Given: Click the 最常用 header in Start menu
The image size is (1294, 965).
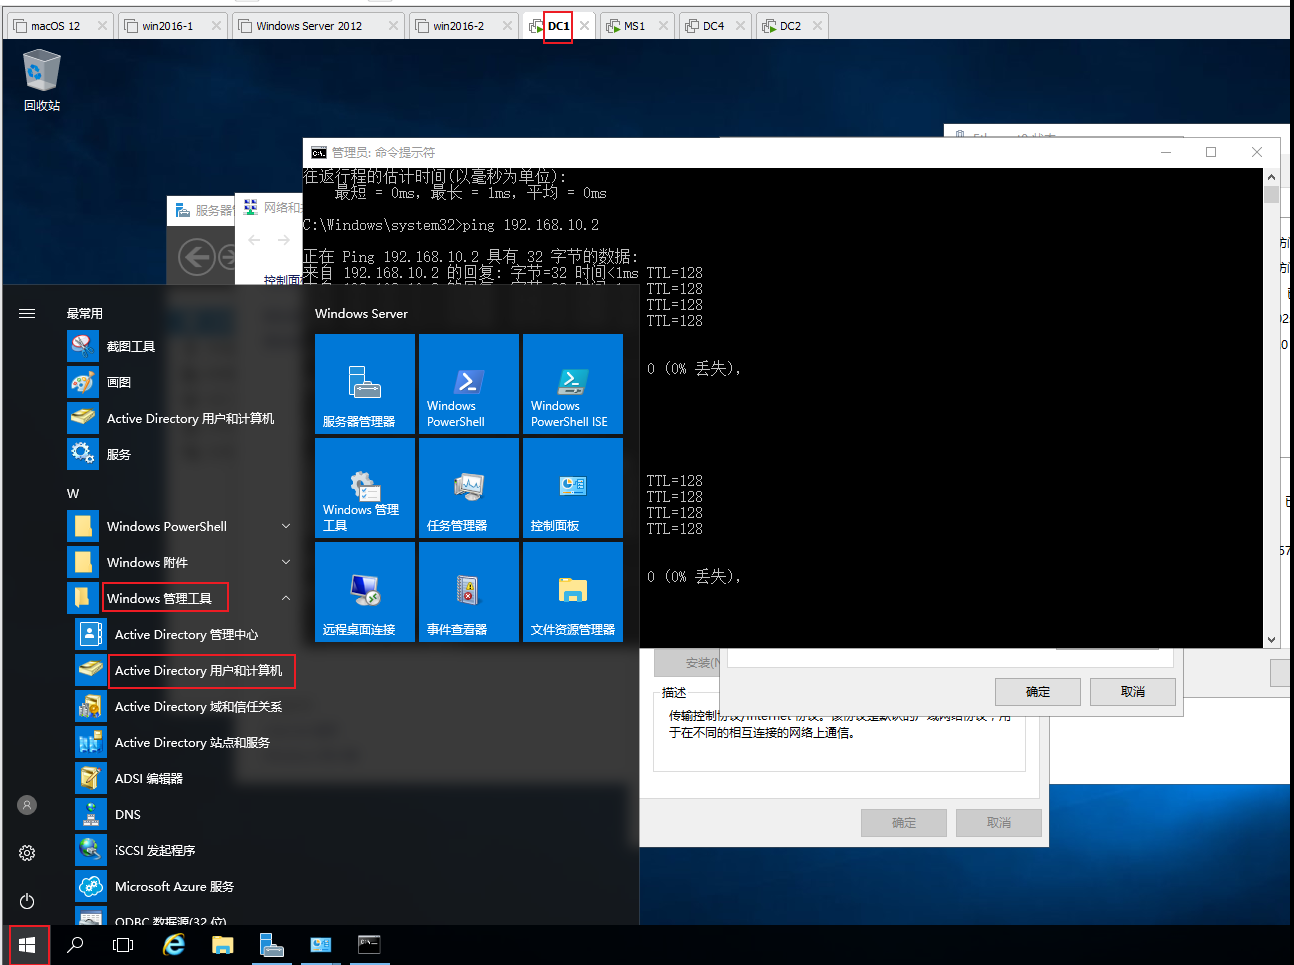Looking at the screenshot, I should [x=85, y=313].
